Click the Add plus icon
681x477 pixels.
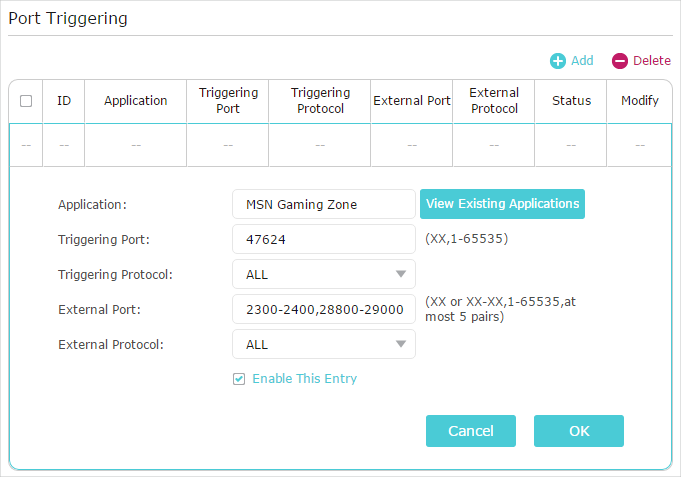point(558,61)
